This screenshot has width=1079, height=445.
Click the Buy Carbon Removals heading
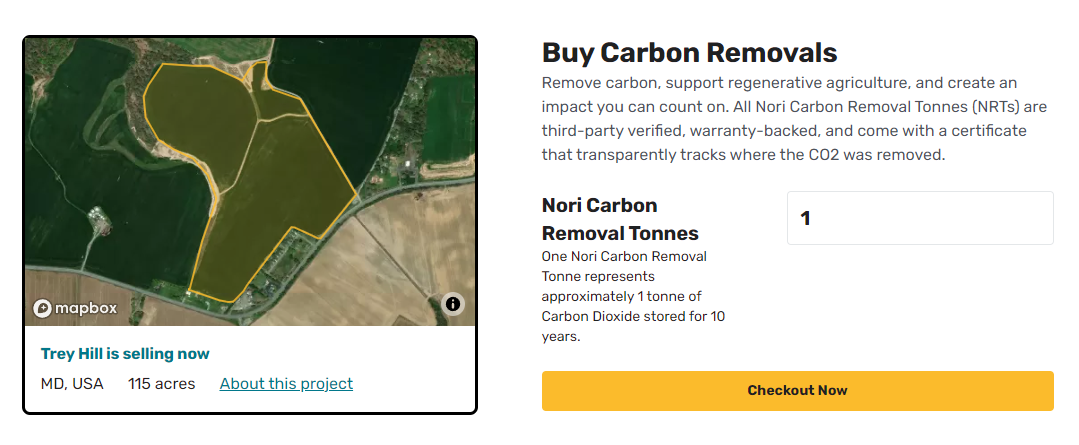tap(690, 53)
